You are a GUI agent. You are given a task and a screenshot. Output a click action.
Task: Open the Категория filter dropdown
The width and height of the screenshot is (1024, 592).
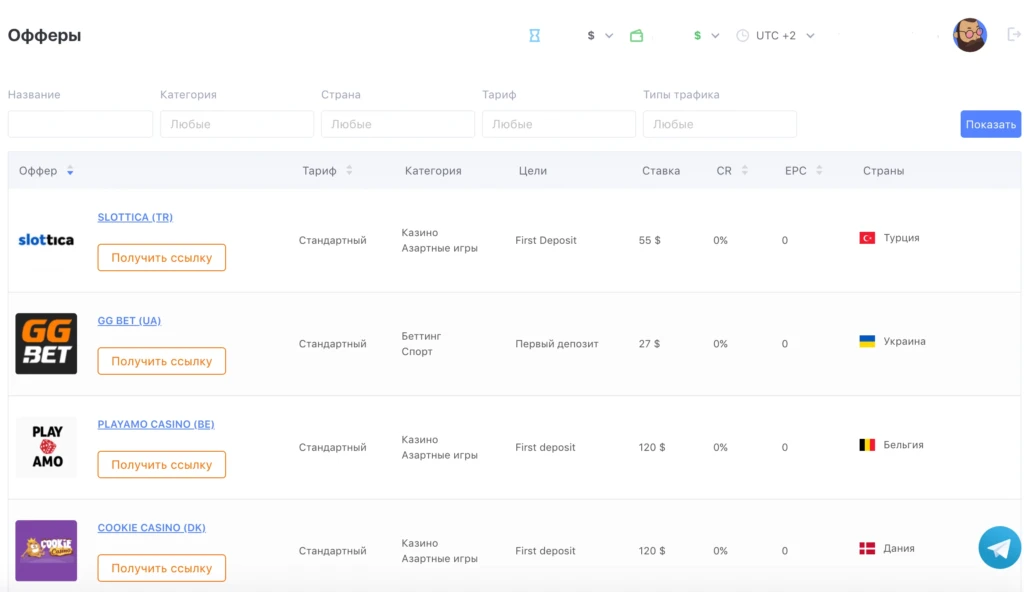click(237, 124)
